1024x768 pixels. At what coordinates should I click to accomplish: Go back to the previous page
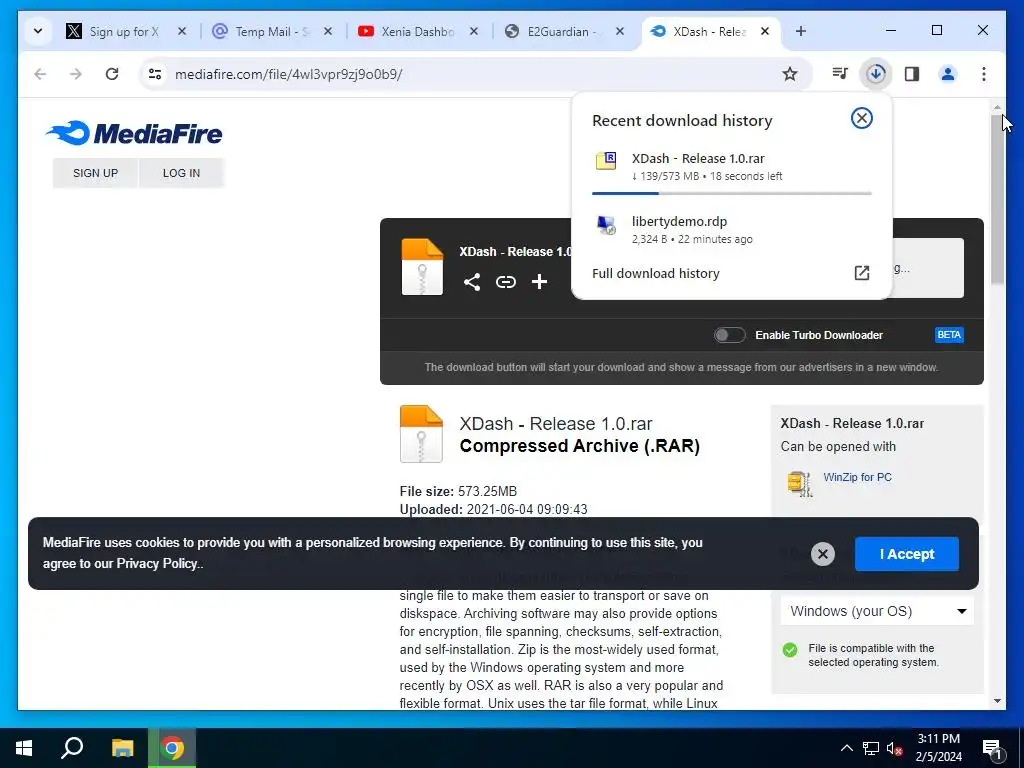[x=40, y=74]
